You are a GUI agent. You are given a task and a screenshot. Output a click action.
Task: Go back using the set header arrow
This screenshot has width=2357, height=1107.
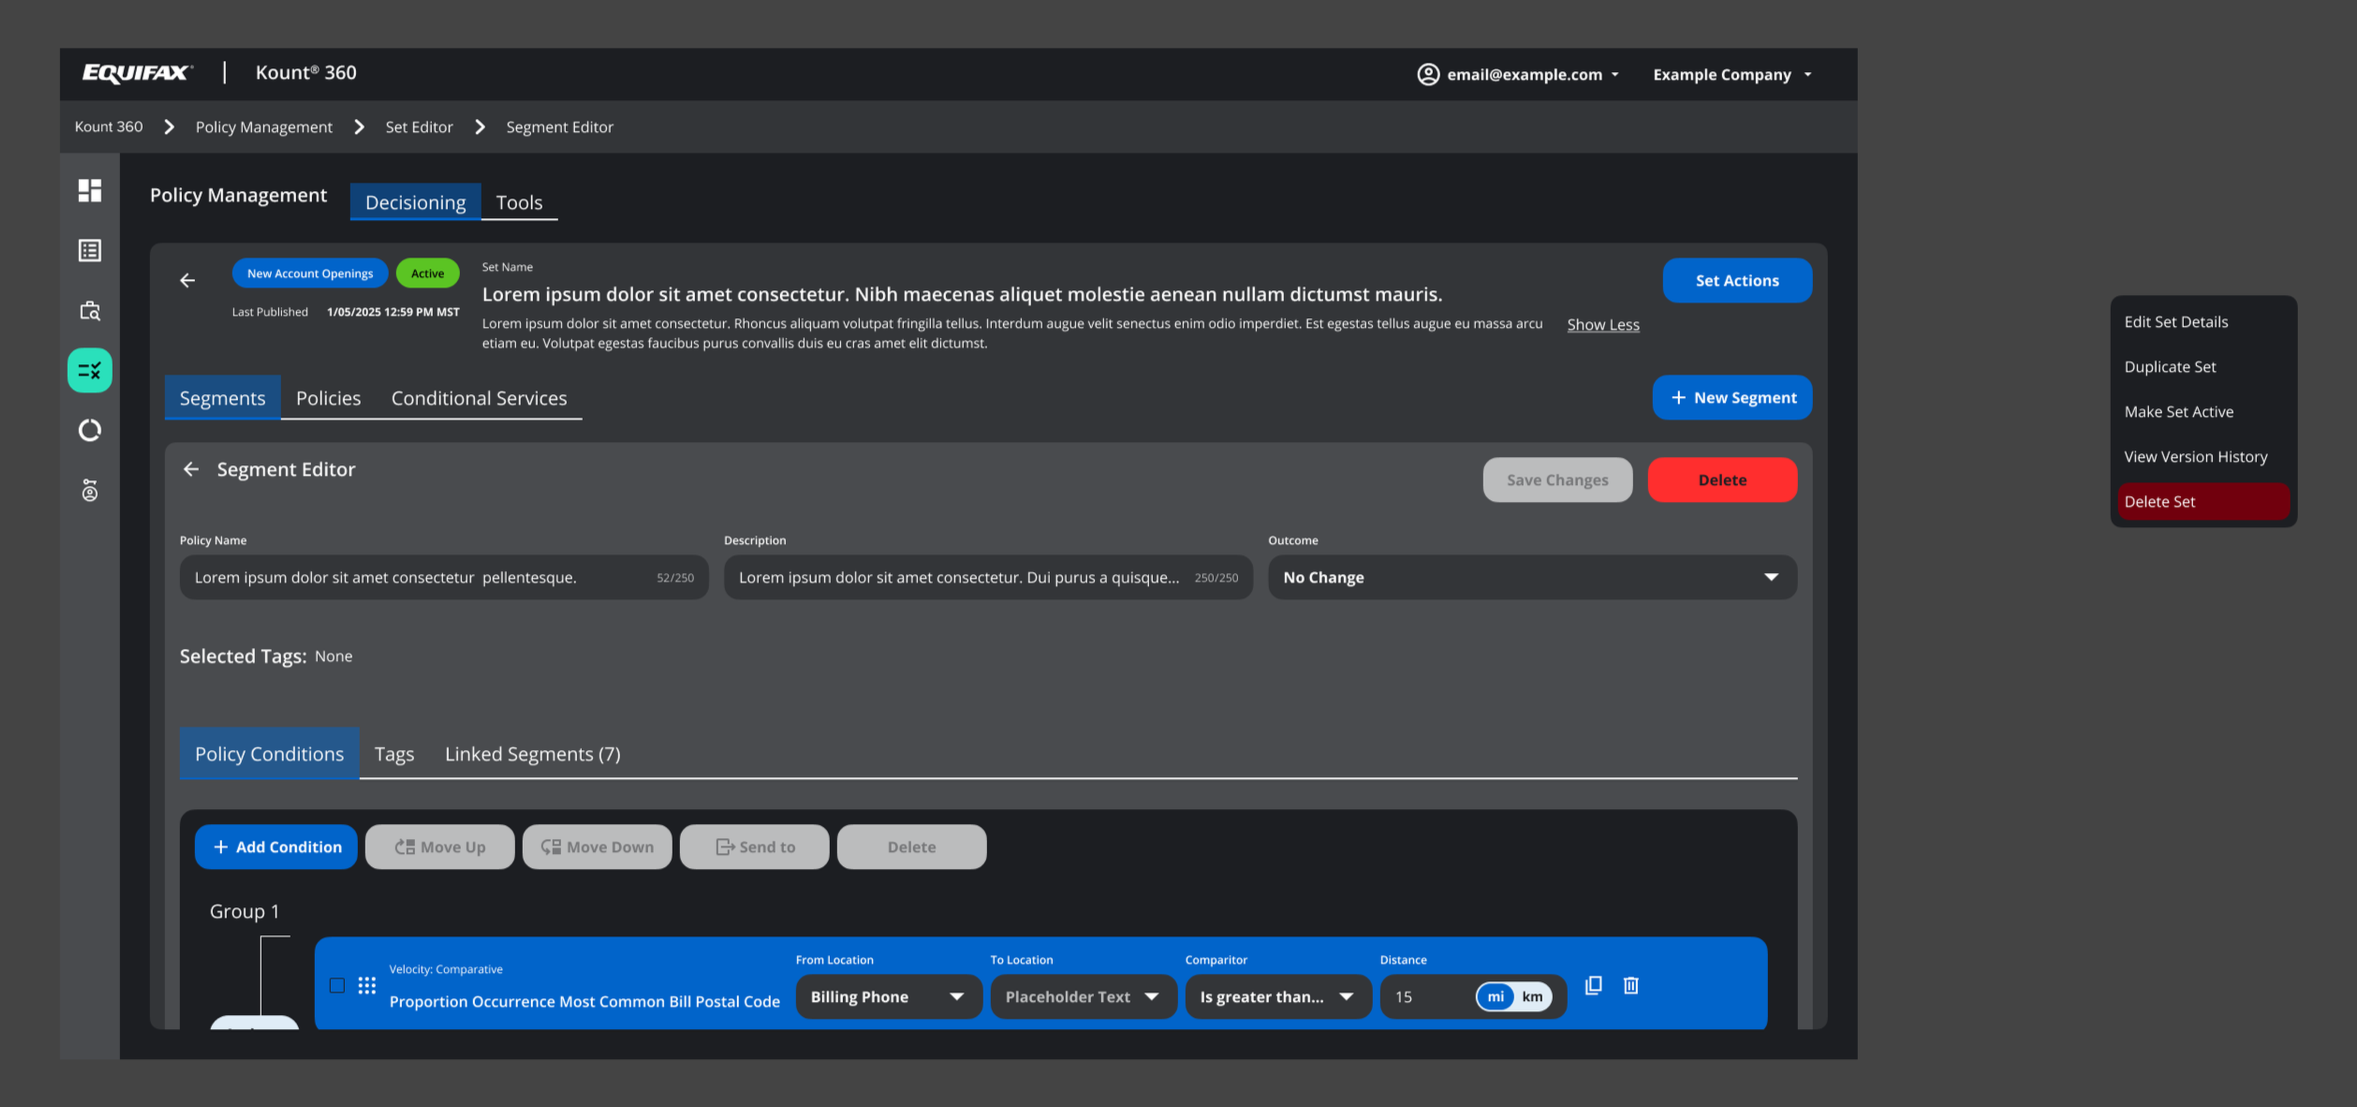pos(188,281)
